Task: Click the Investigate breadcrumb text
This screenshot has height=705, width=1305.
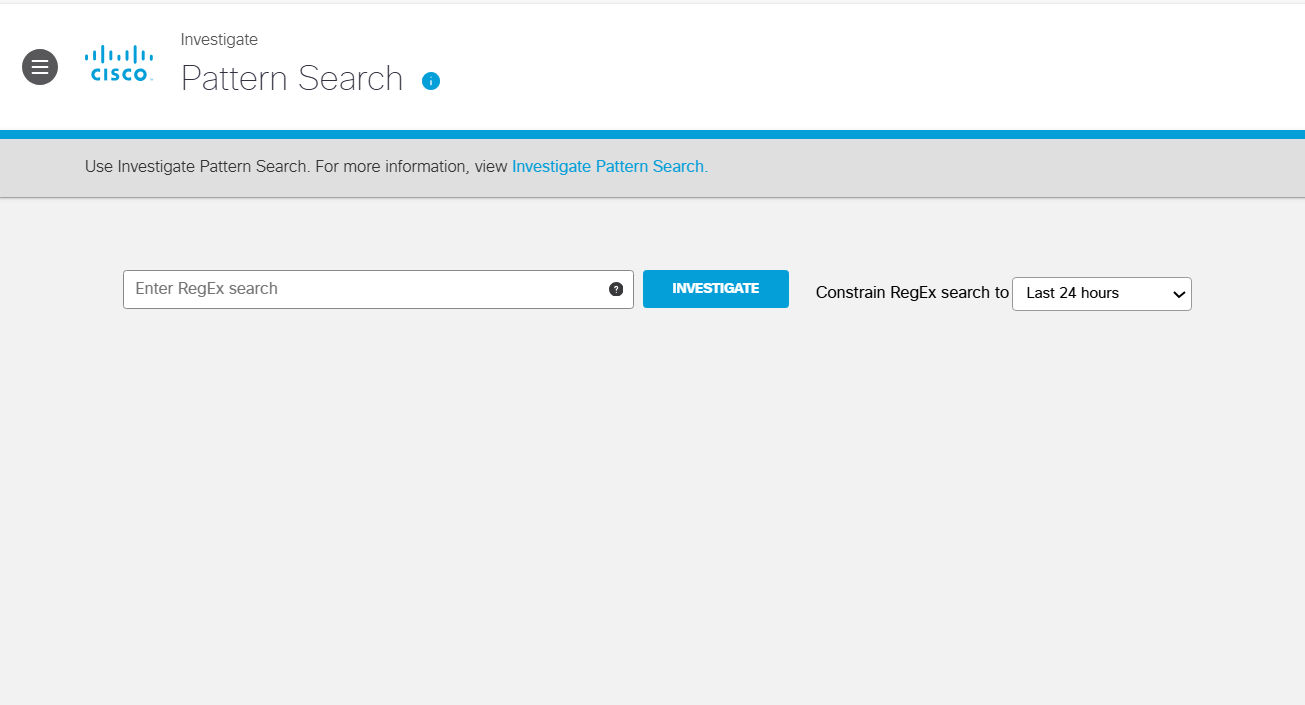Action: [219, 40]
